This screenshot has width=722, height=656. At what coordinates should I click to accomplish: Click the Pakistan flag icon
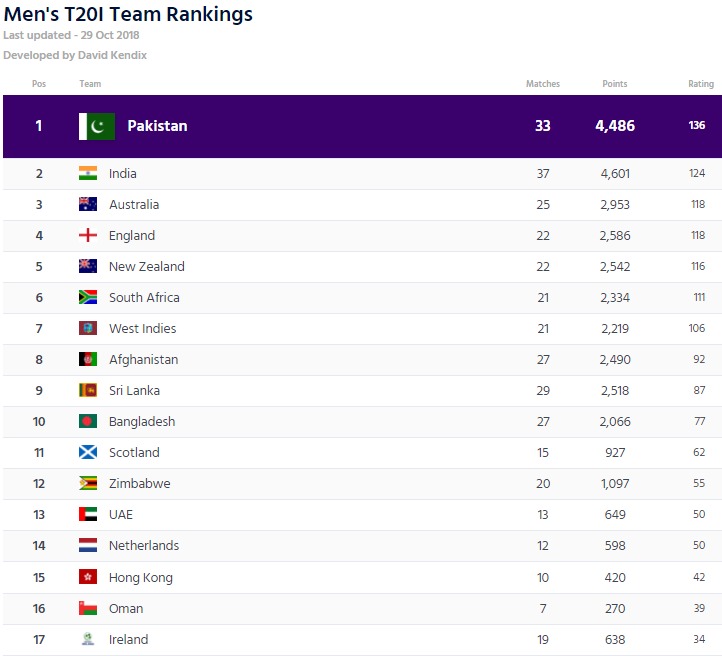tap(97, 126)
